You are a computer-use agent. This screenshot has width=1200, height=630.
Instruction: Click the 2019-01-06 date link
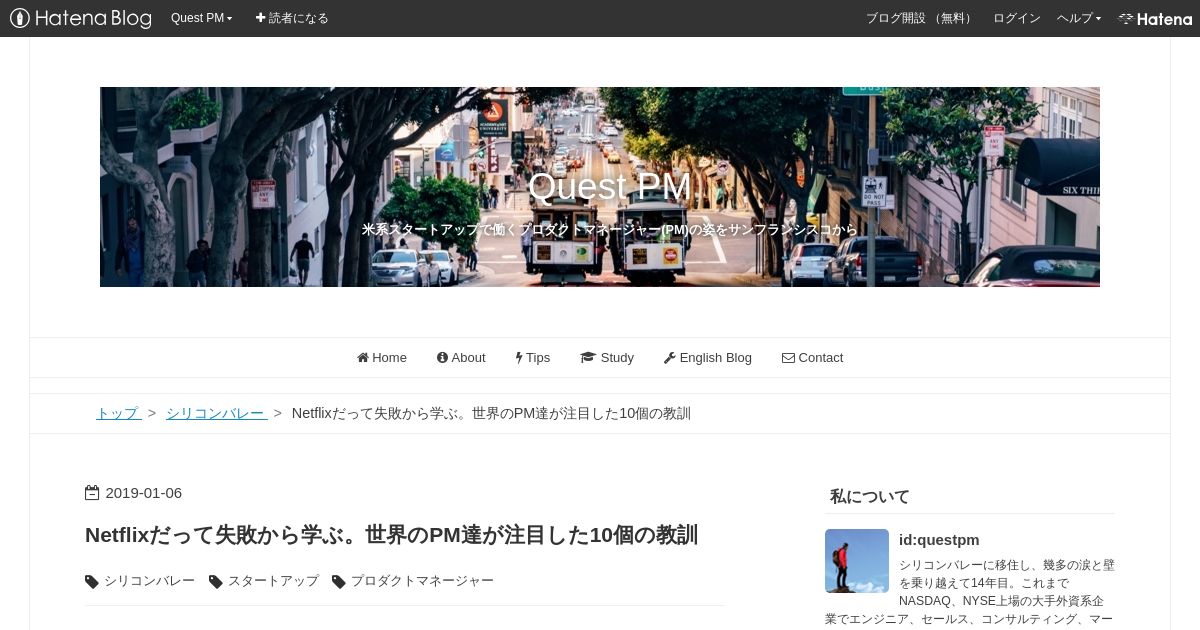pos(143,493)
